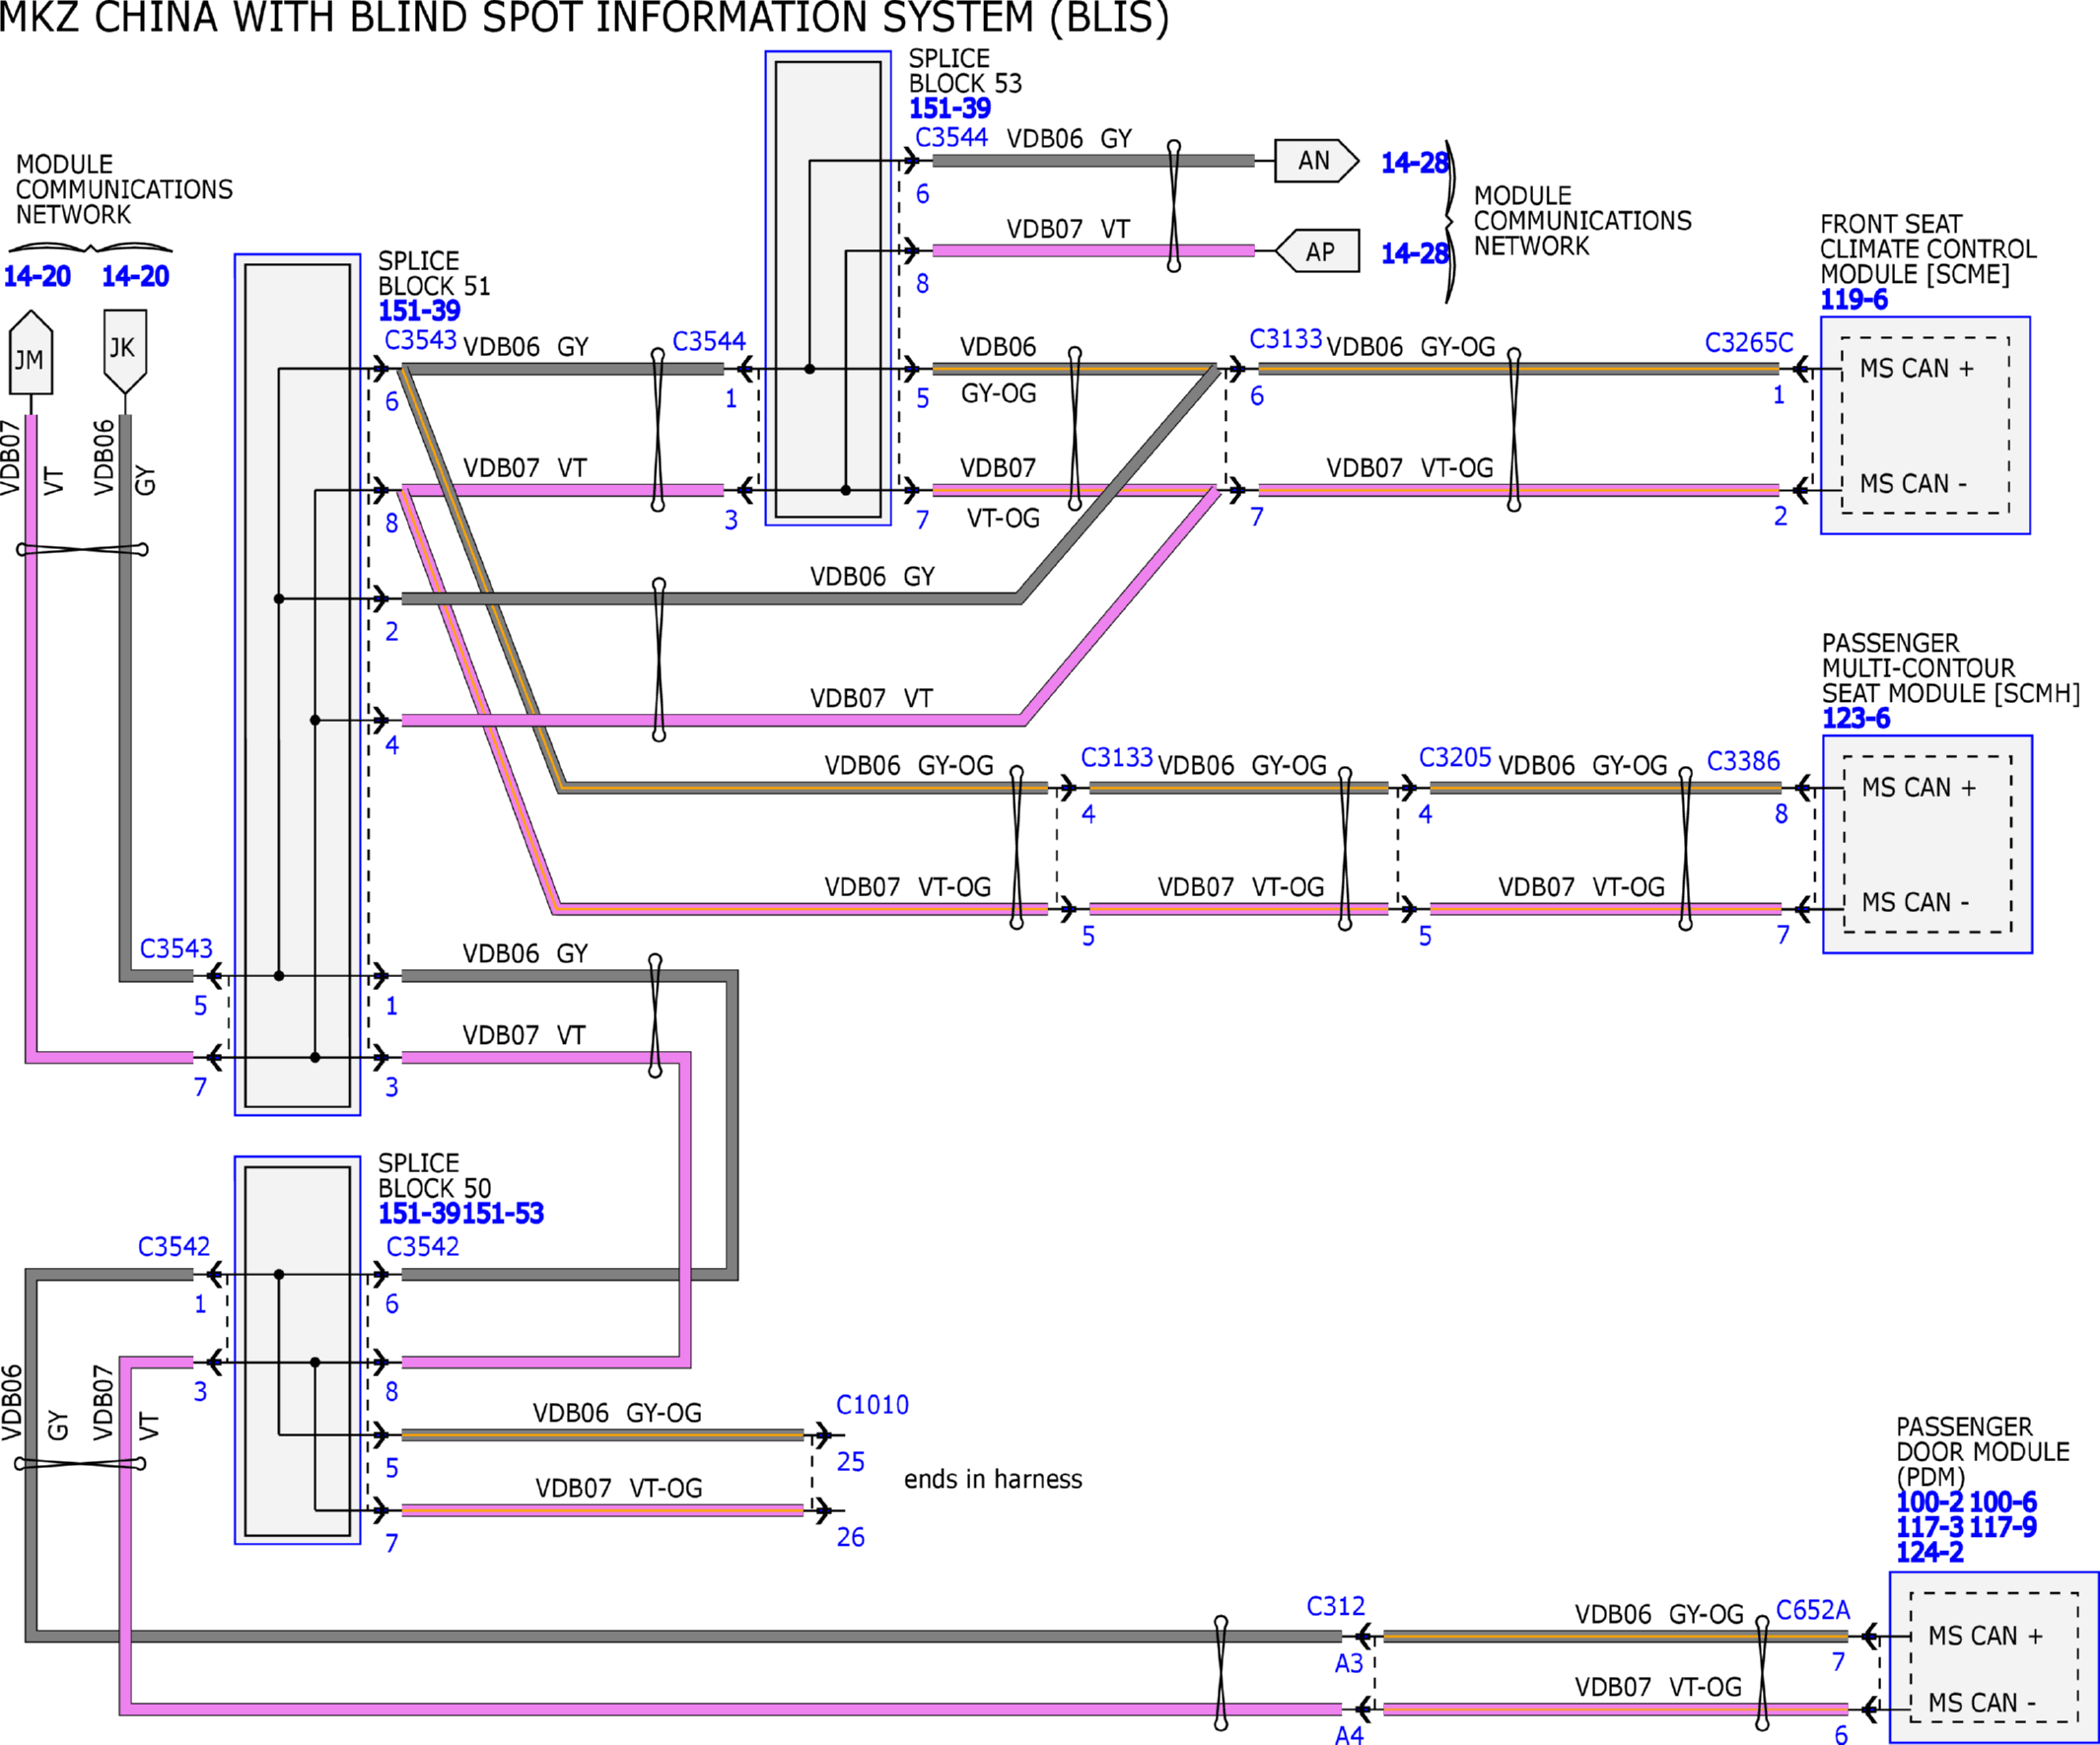Follow the 119-6 link for the SCME module
This screenshot has height=1745, width=2100.
pyautogui.click(x=1854, y=300)
